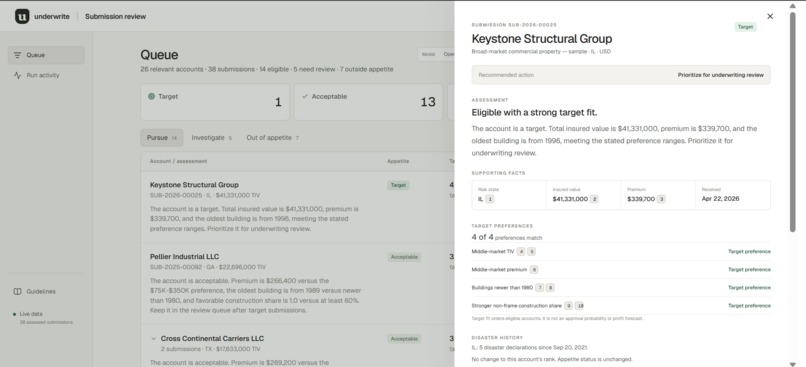The image size is (806, 367).
Task: Click the scrollbar down arrow
Action: click(x=792, y=364)
